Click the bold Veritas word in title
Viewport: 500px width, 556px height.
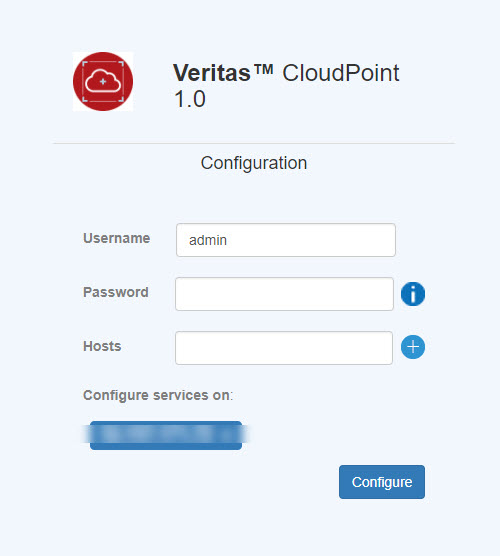coord(212,73)
